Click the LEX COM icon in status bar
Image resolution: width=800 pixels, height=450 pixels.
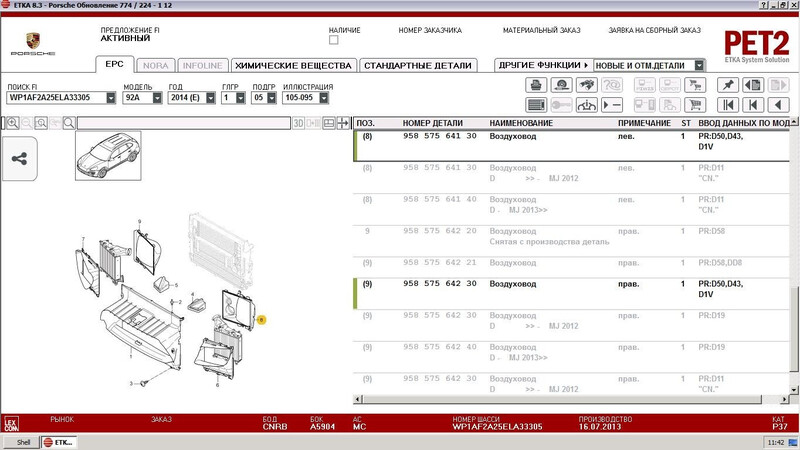[x=11, y=423]
